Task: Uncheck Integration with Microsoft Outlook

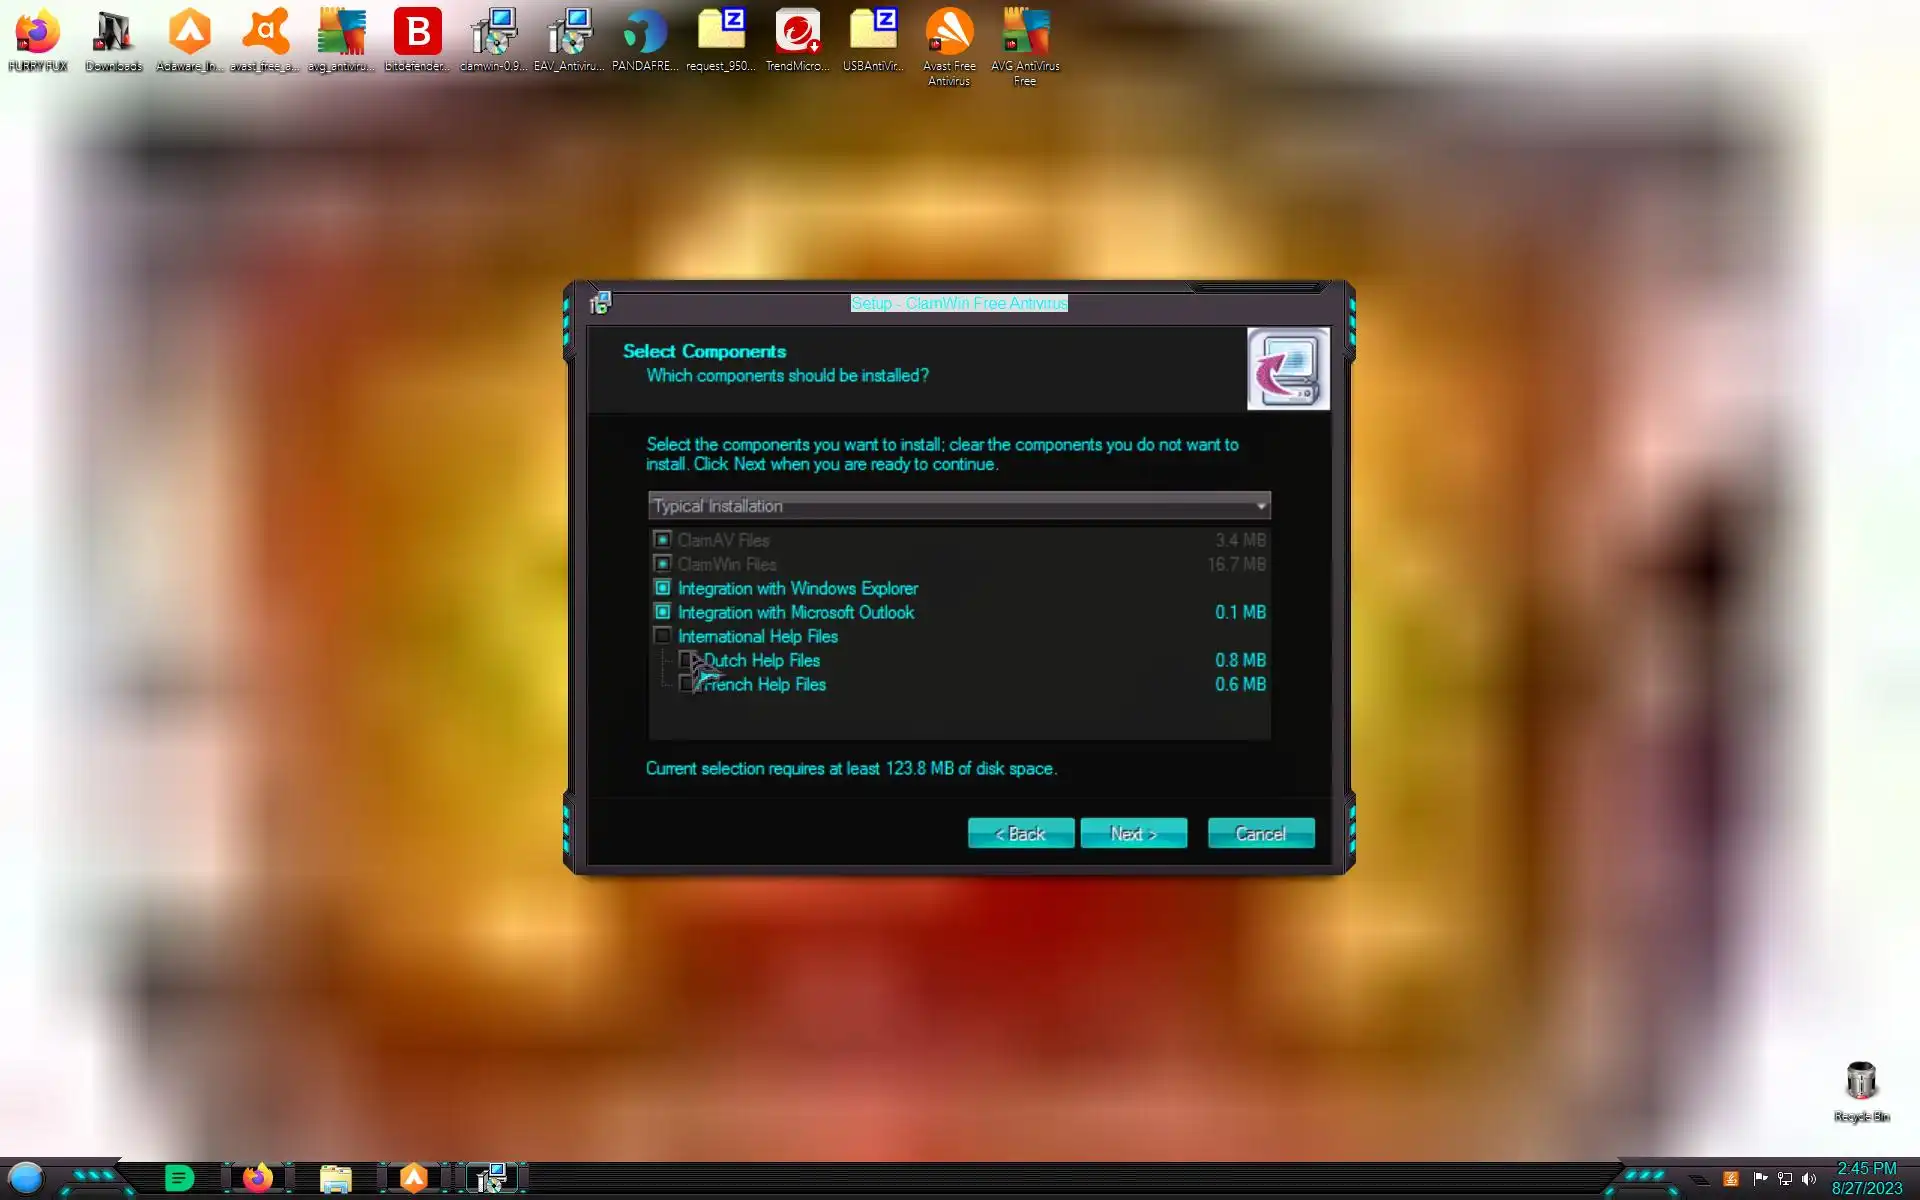Action: click(662, 612)
